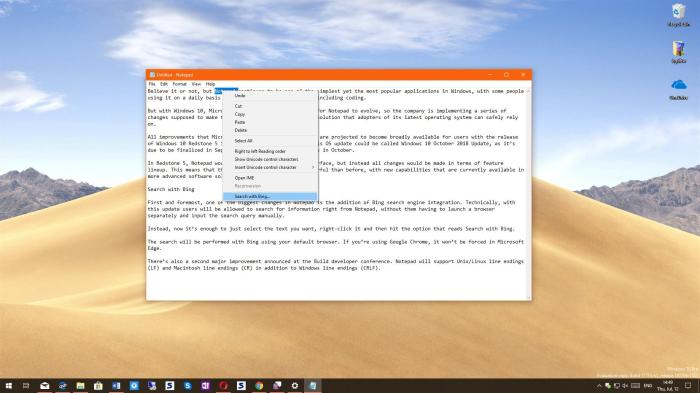
Task: Open Settings gear icon on taskbar
Action: (295, 385)
